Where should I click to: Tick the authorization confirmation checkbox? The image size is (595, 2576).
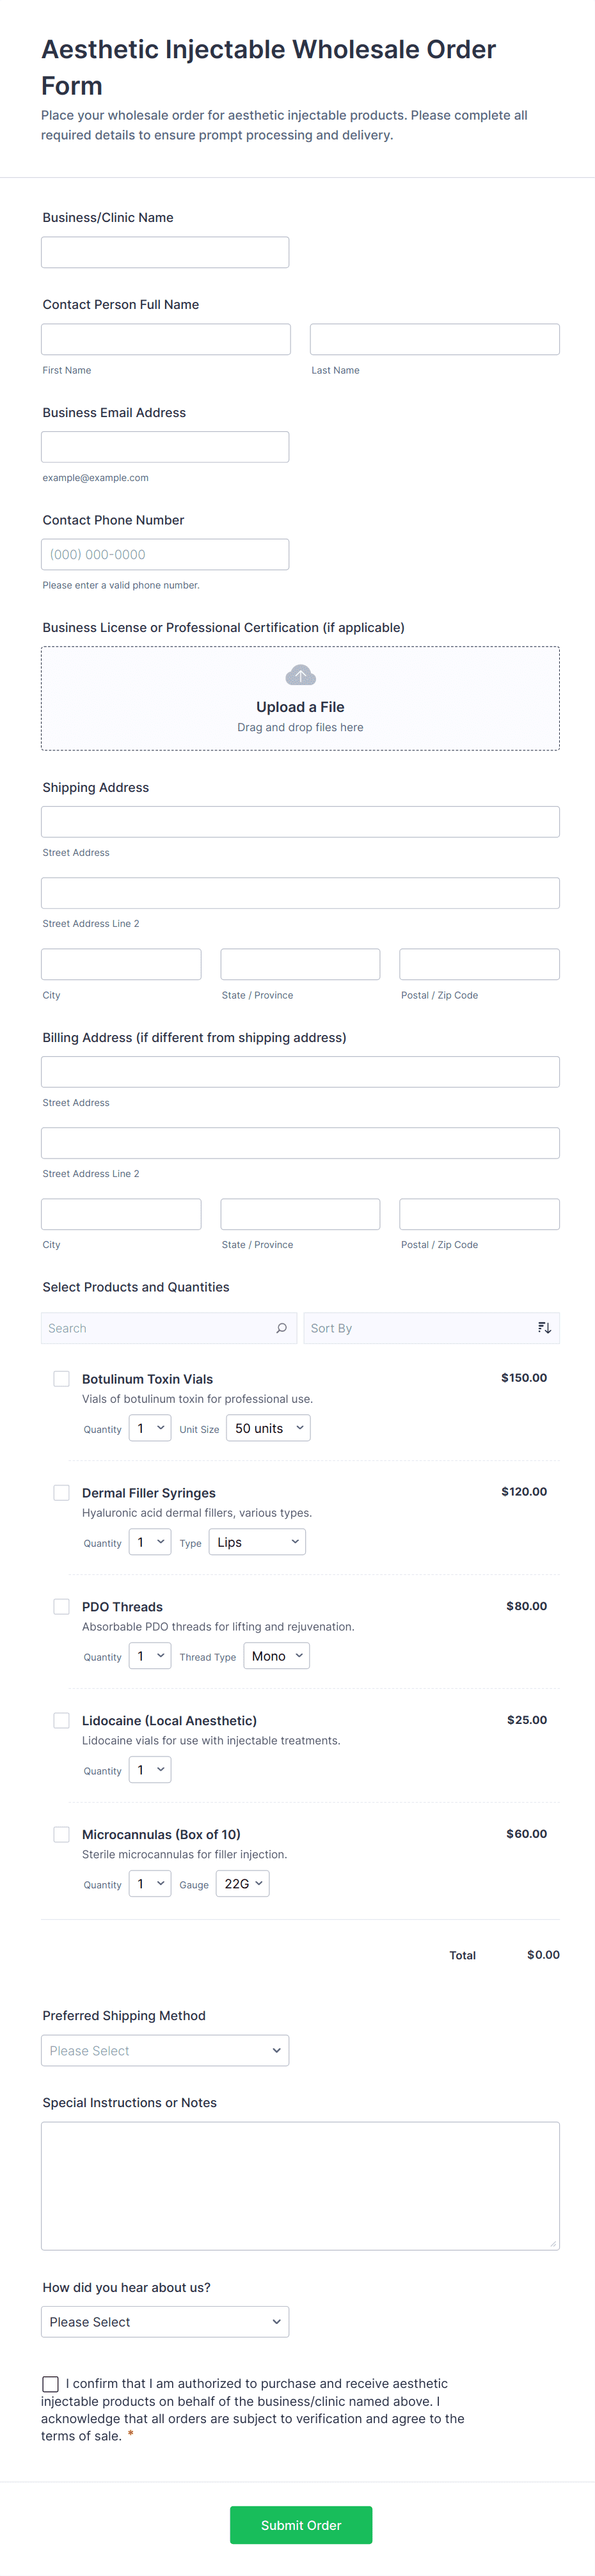(x=51, y=2384)
